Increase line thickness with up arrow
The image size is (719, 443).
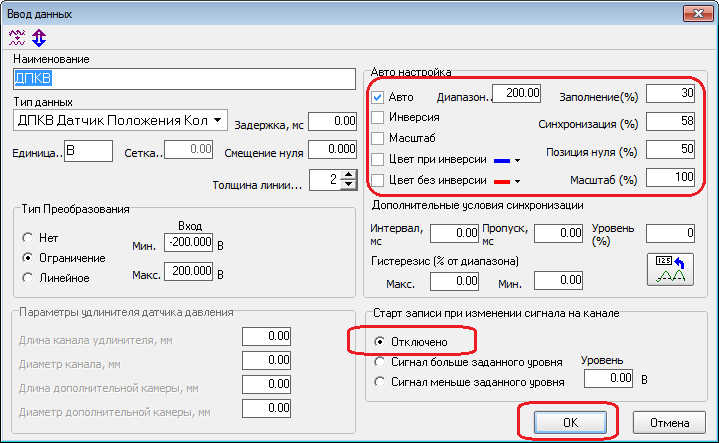[349, 175]
